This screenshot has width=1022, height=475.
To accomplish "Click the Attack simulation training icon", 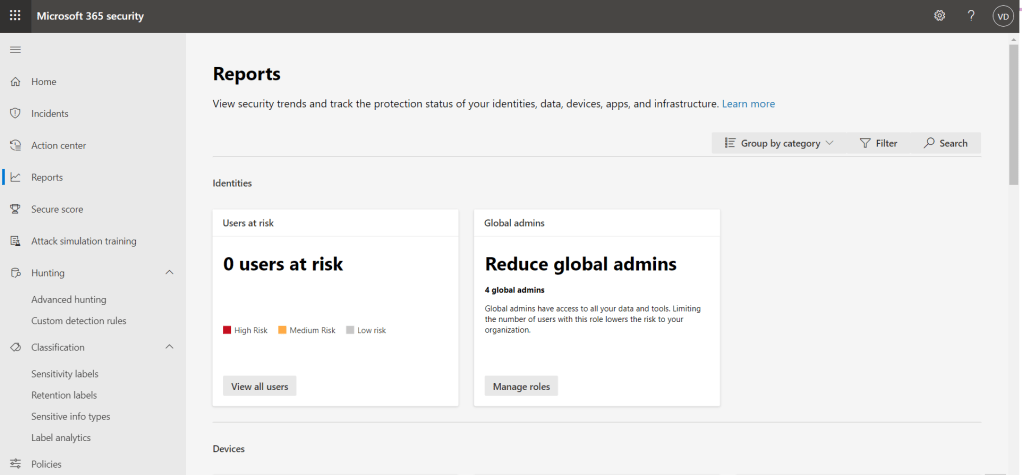I will 15,241.
